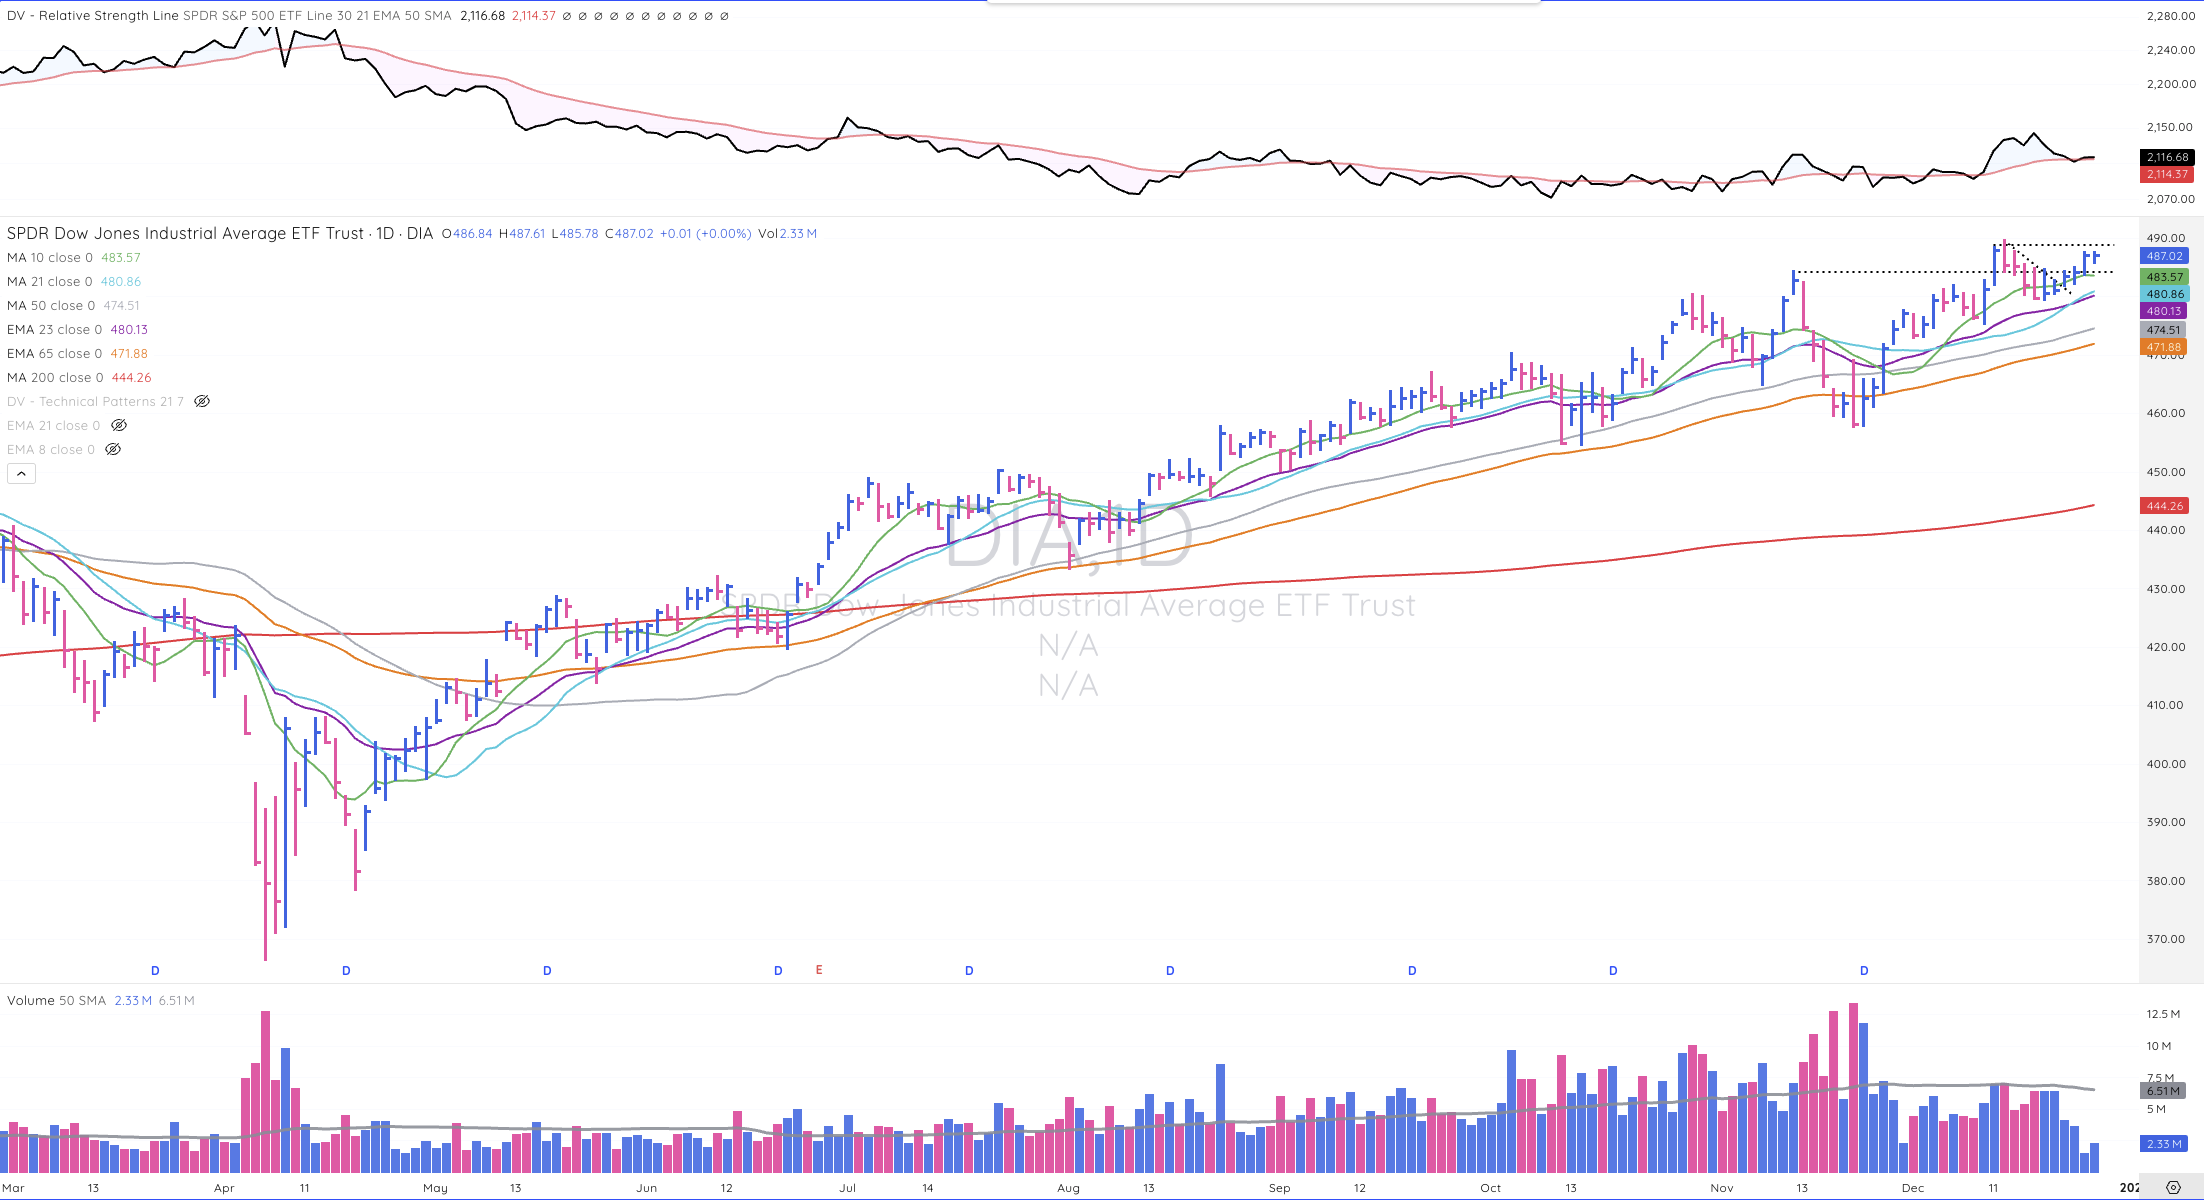2204x1200 pixels.
Task: Click the red 444.26 MA 200 price label
Action: tap(2164, 506)
